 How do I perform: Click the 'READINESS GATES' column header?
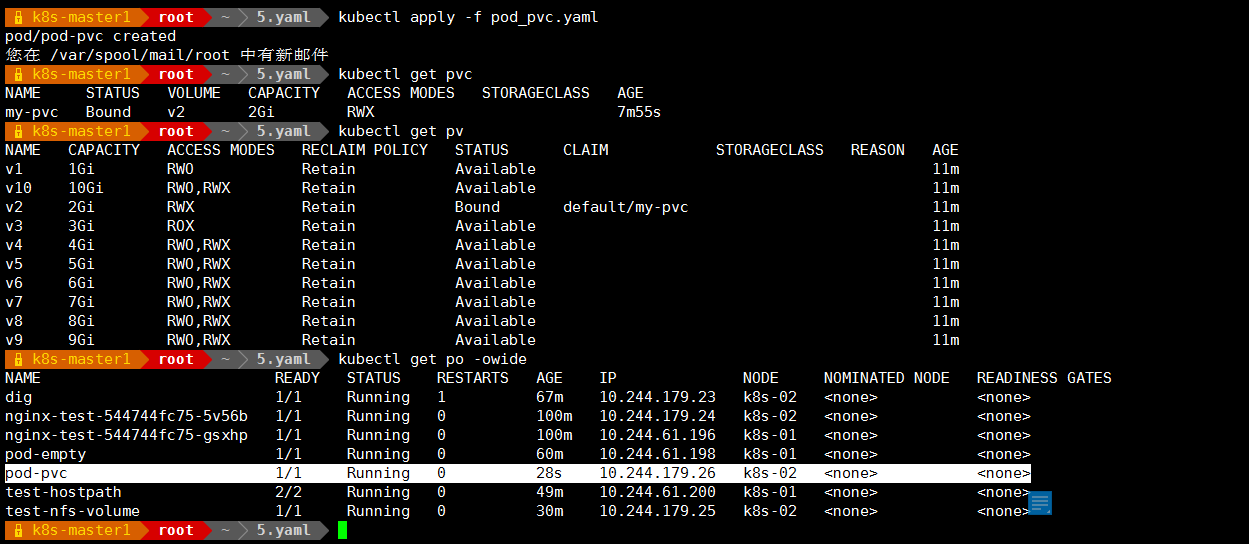[x=1044, y=378]
